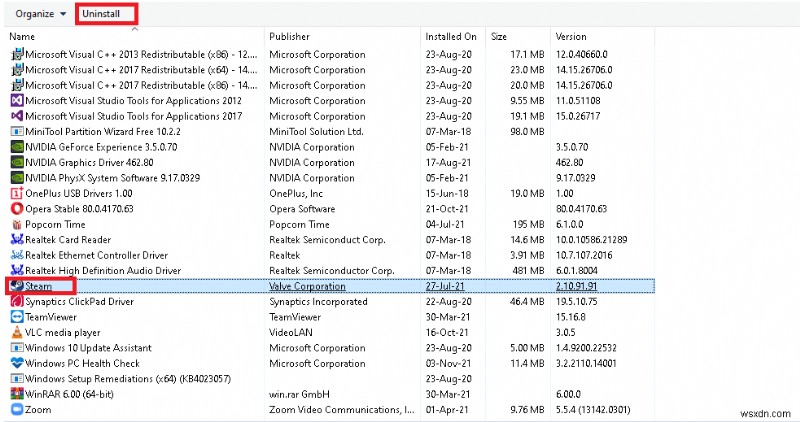Sort list by Publisher column header
This screenshot has height=422, width=800.
tap(289, 36)
